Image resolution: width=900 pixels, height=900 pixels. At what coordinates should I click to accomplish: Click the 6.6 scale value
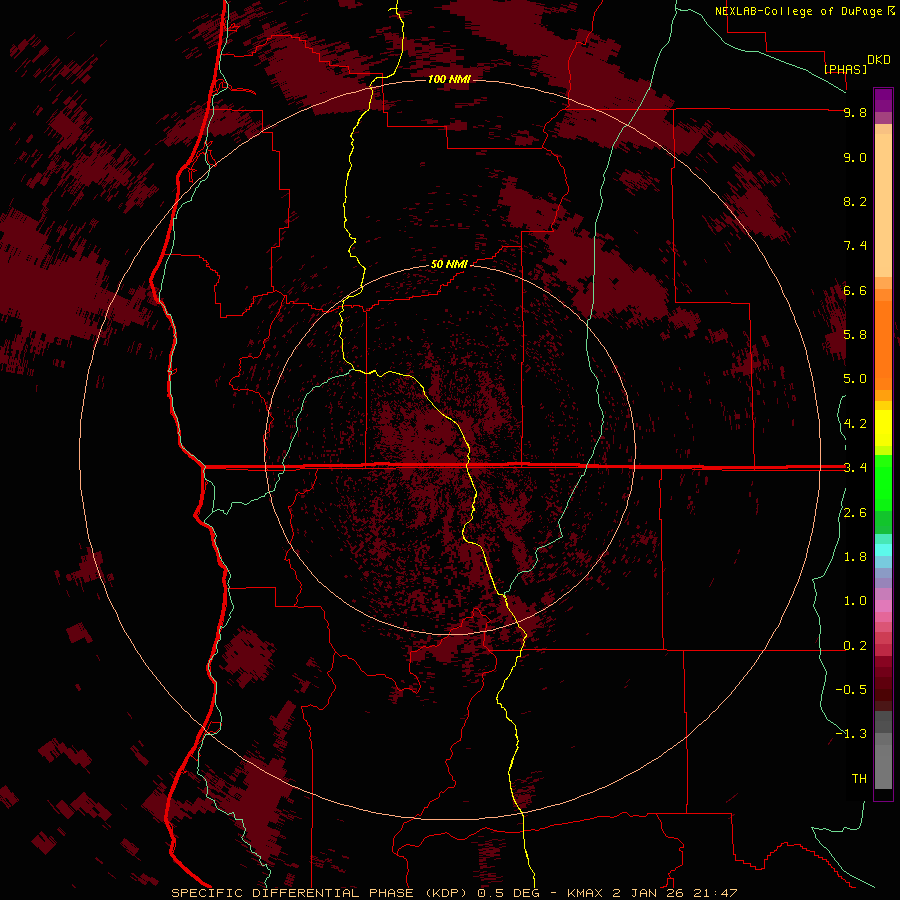855,291
